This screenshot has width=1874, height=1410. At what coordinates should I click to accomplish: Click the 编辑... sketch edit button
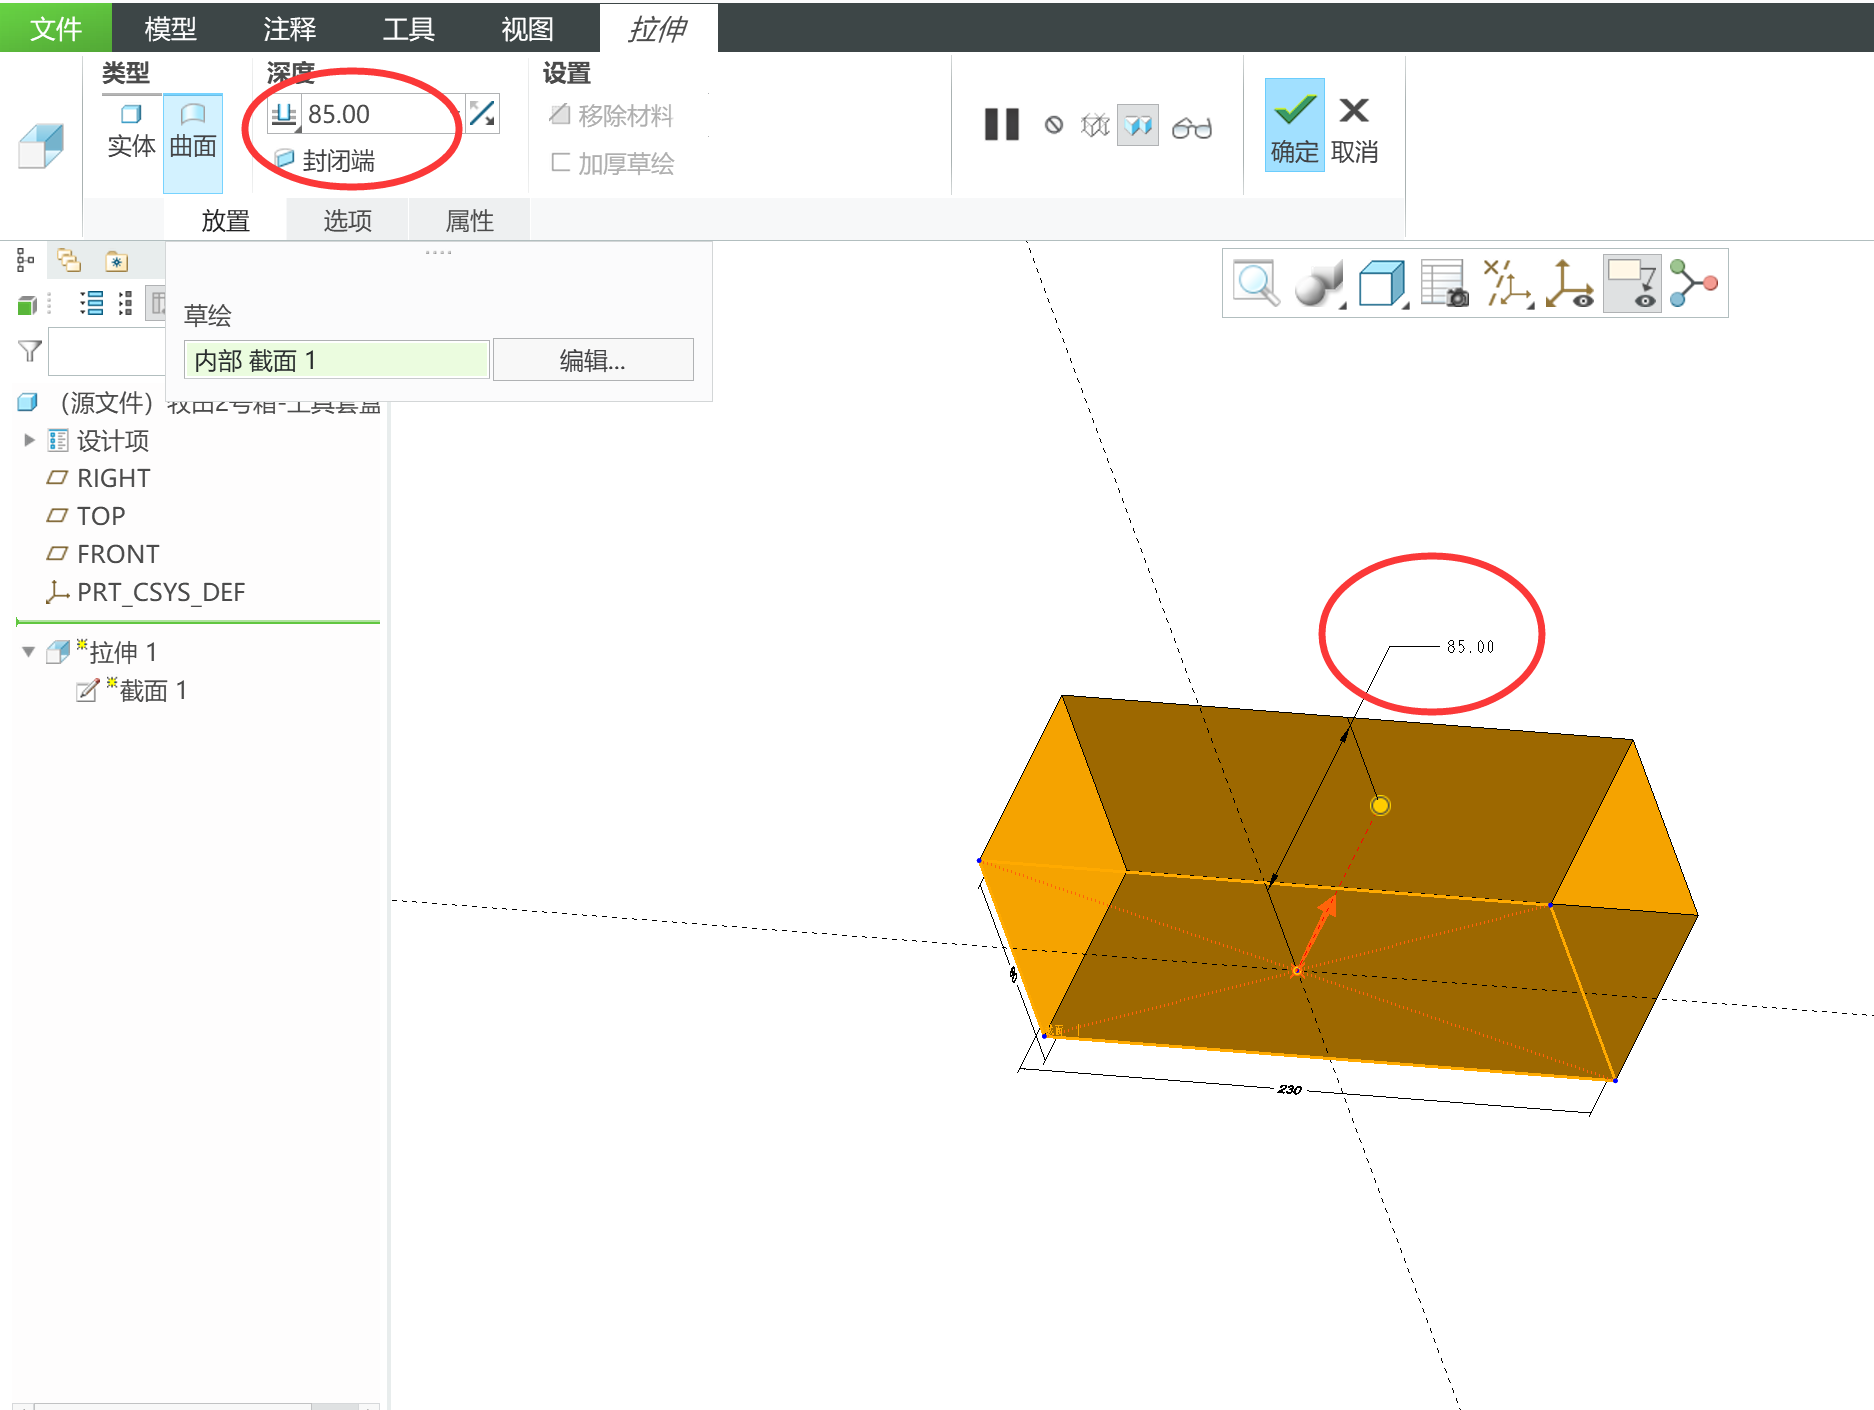pyautogui.click(x=592, y=360)
